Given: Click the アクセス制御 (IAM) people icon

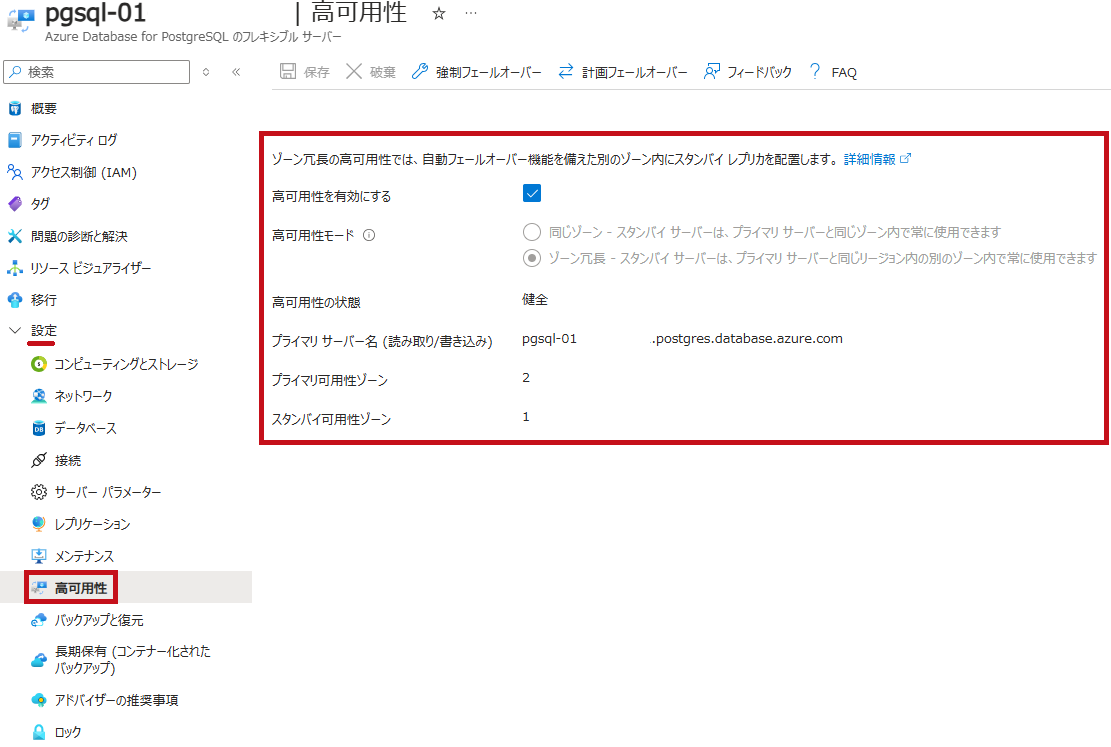Looking at the screenshot, I should 15,172.
